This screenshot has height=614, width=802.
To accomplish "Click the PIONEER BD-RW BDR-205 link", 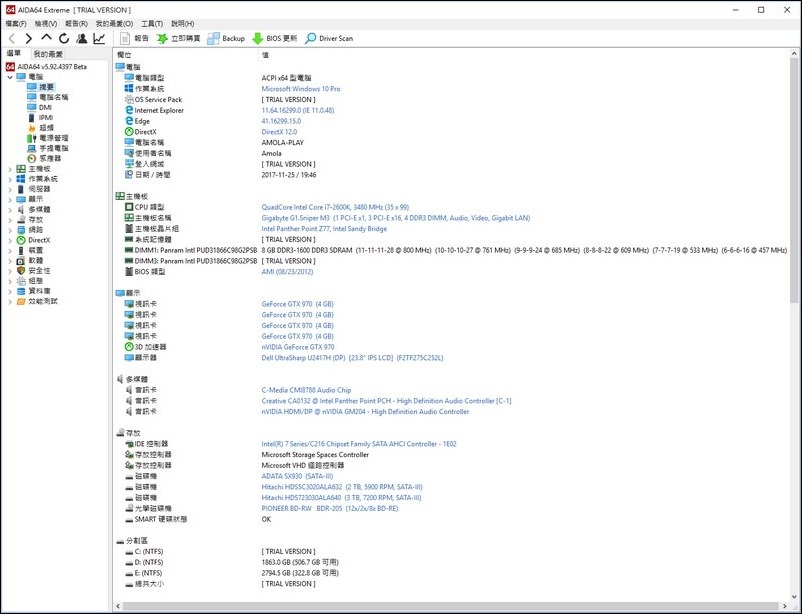I will [x=330, y=508].
